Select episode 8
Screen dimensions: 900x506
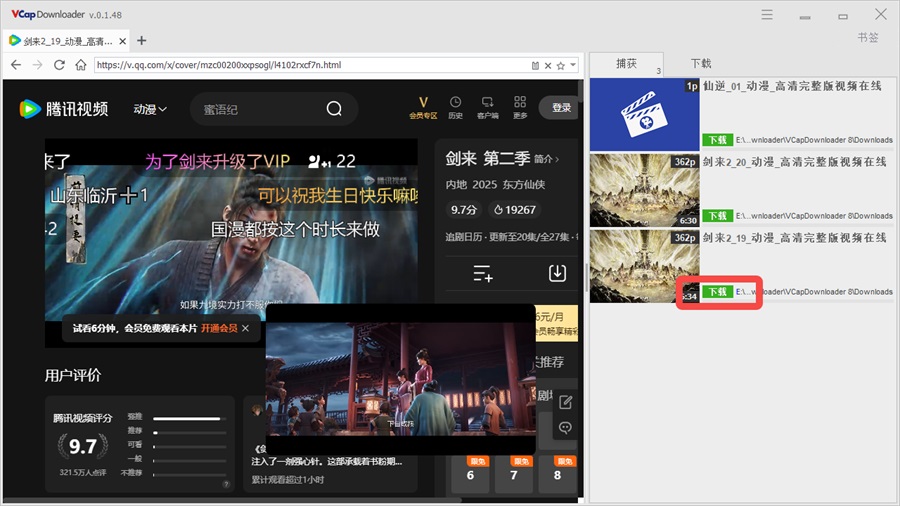[557, 474]
